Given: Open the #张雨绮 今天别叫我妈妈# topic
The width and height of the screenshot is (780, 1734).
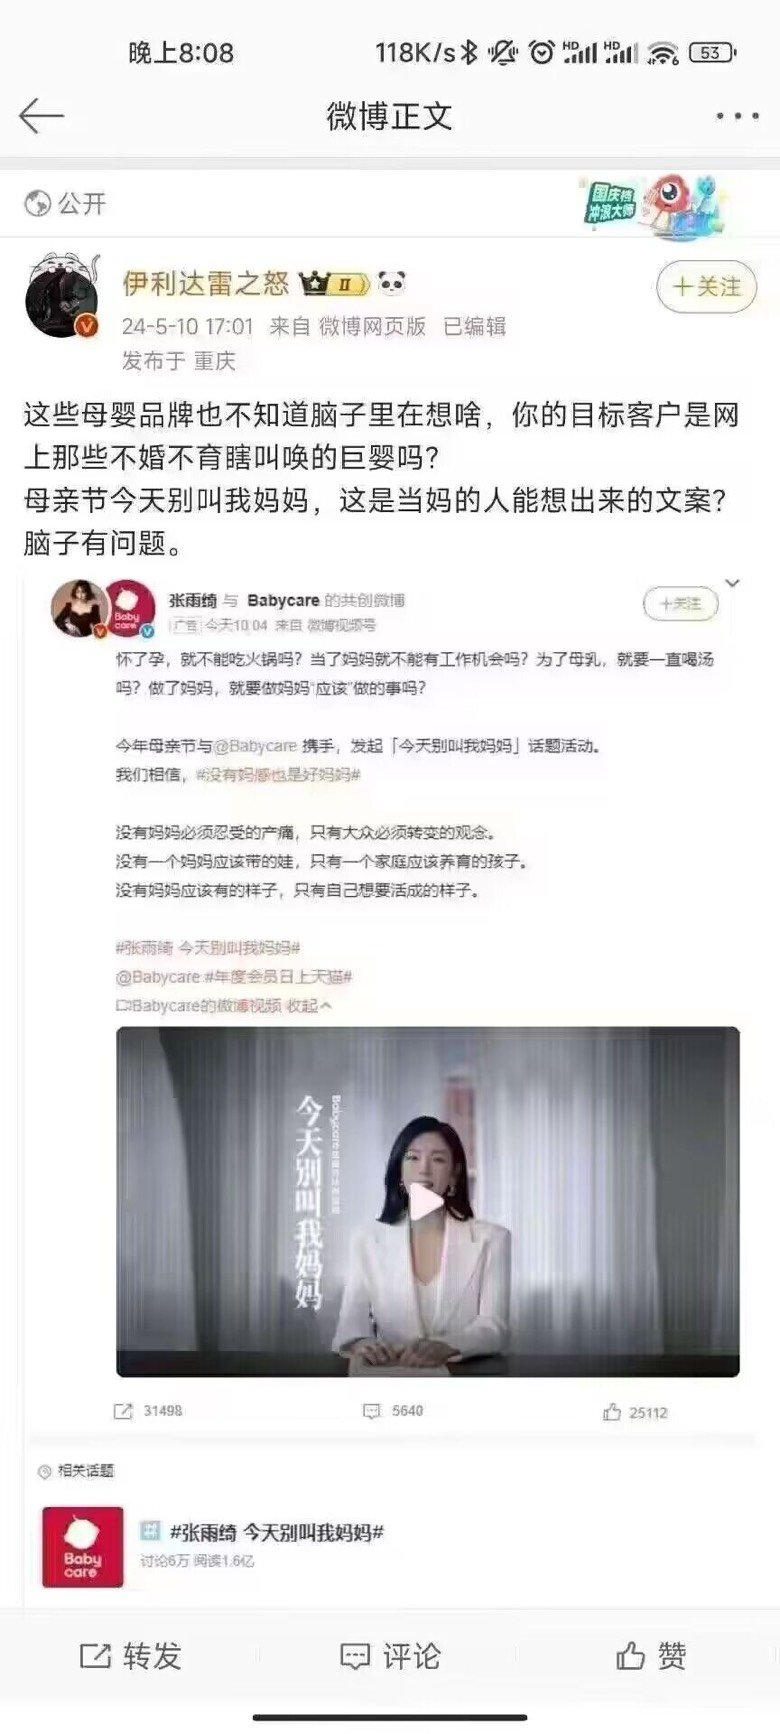Looking at the screenshot, I should coord(277,1532).
